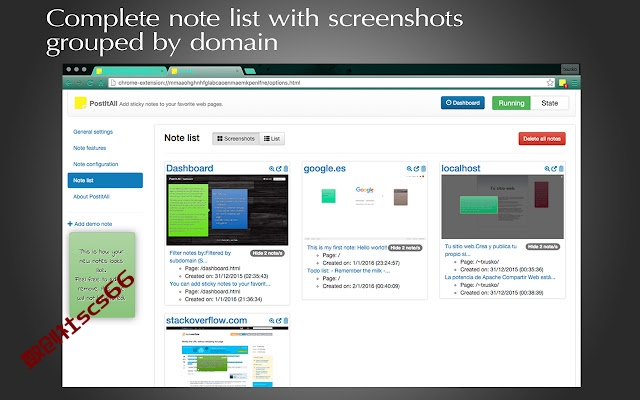Toggle the Running state switch
640x400 pixels.
click(x=511, y=103)
